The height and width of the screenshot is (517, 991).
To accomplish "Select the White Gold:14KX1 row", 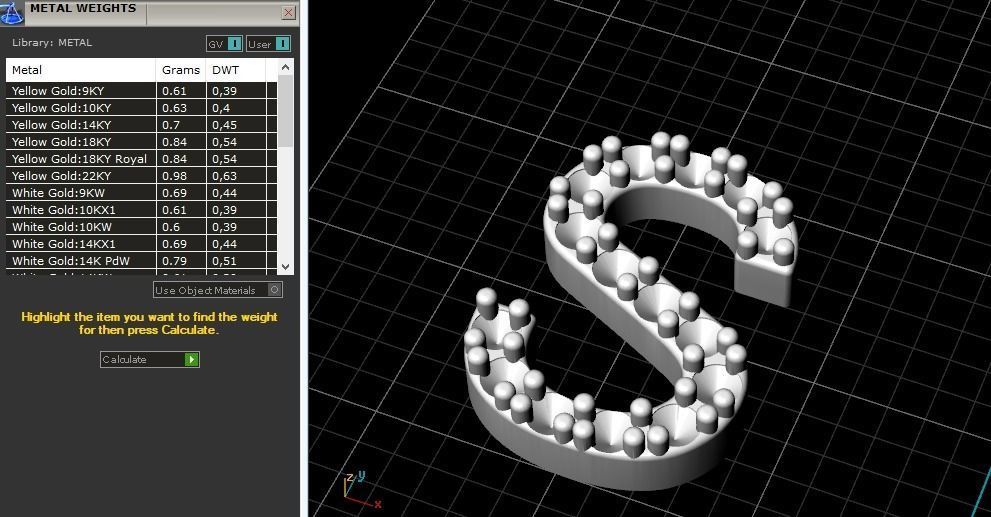I will [x=142, y=245].
